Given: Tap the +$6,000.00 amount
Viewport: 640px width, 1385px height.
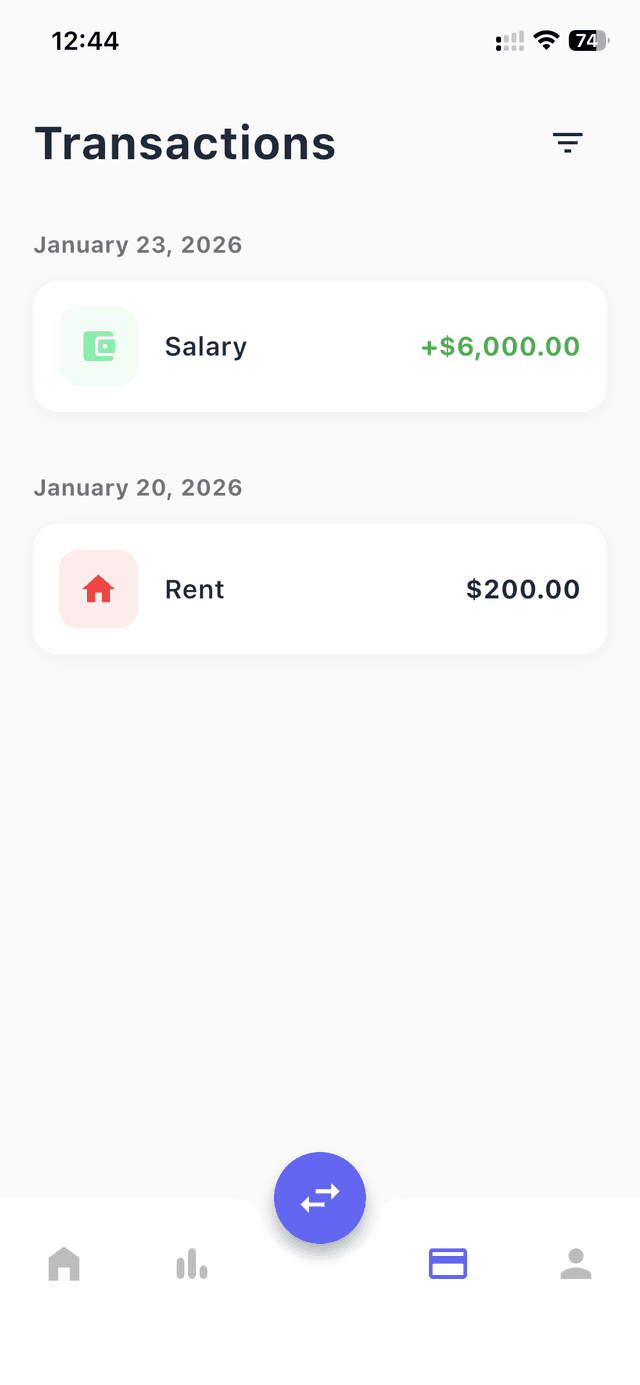Looking at the screenshot, I should click(x=499, y=346).
